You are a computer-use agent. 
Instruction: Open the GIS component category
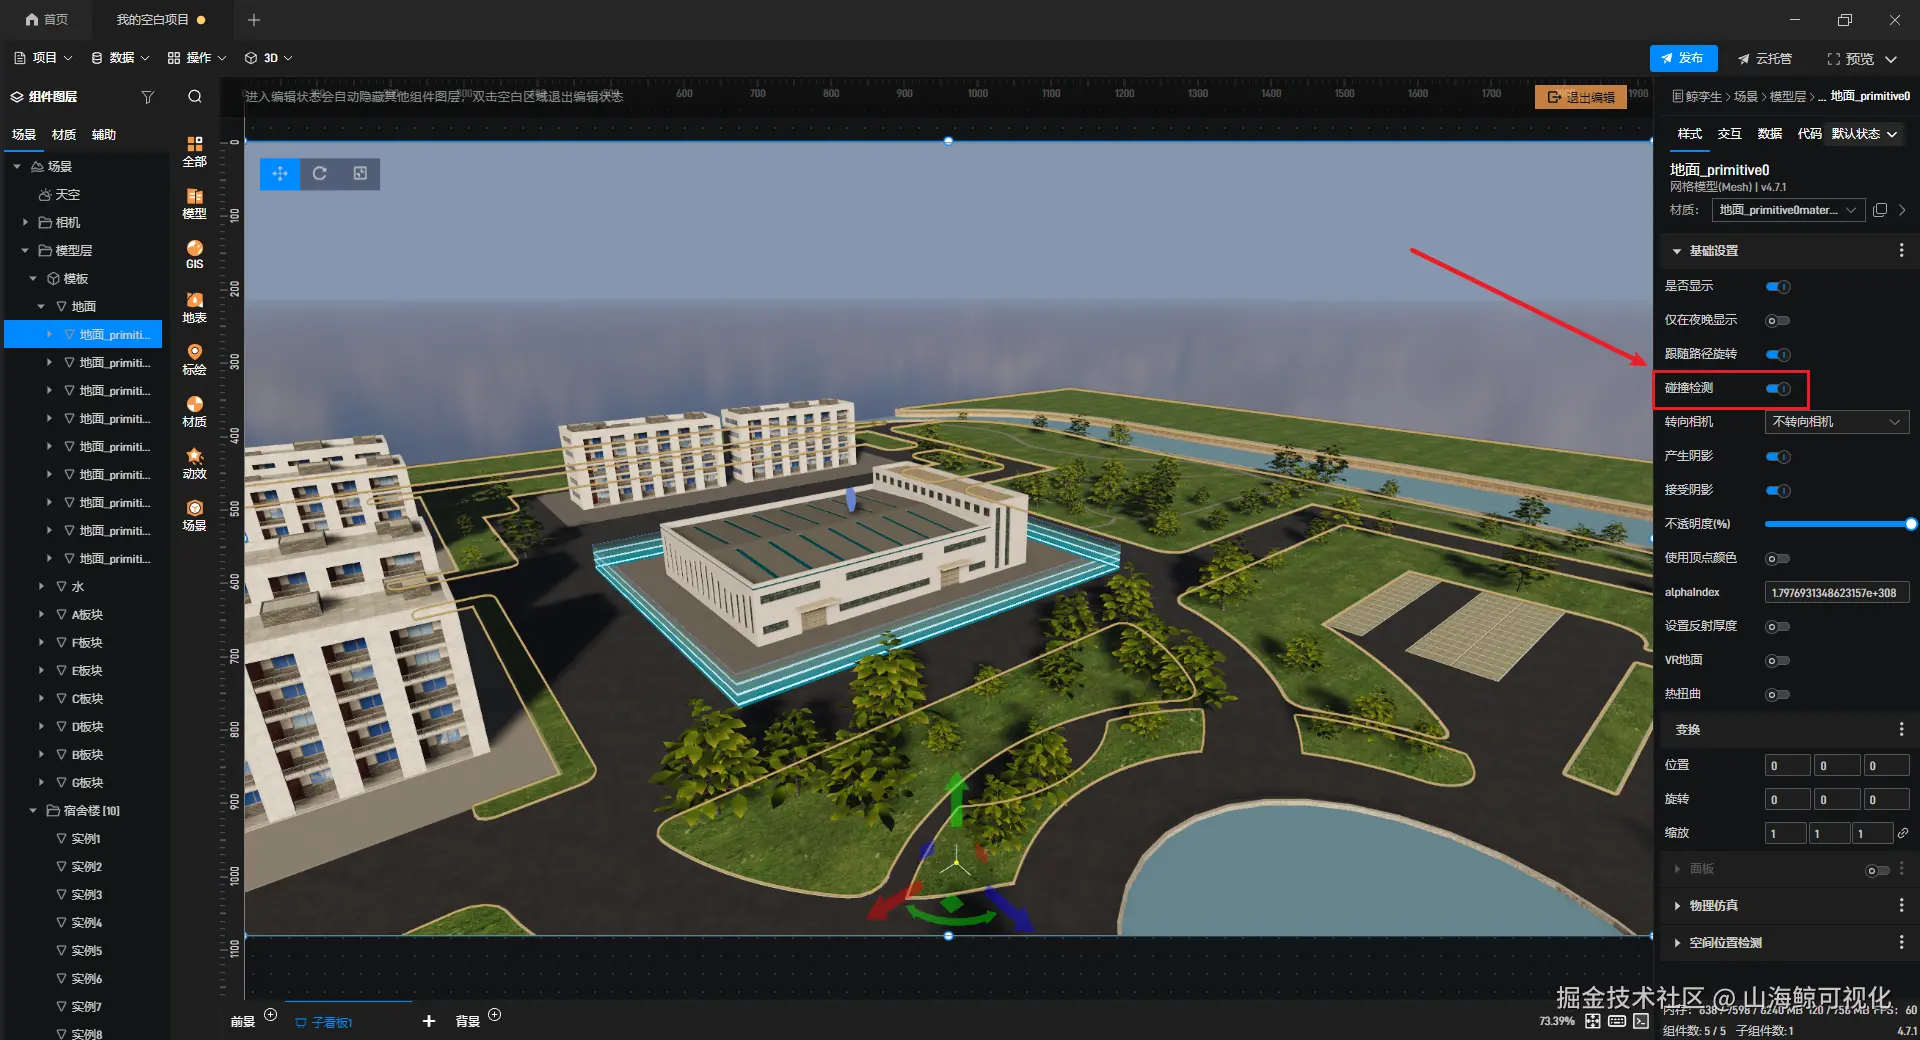[194, 255]
